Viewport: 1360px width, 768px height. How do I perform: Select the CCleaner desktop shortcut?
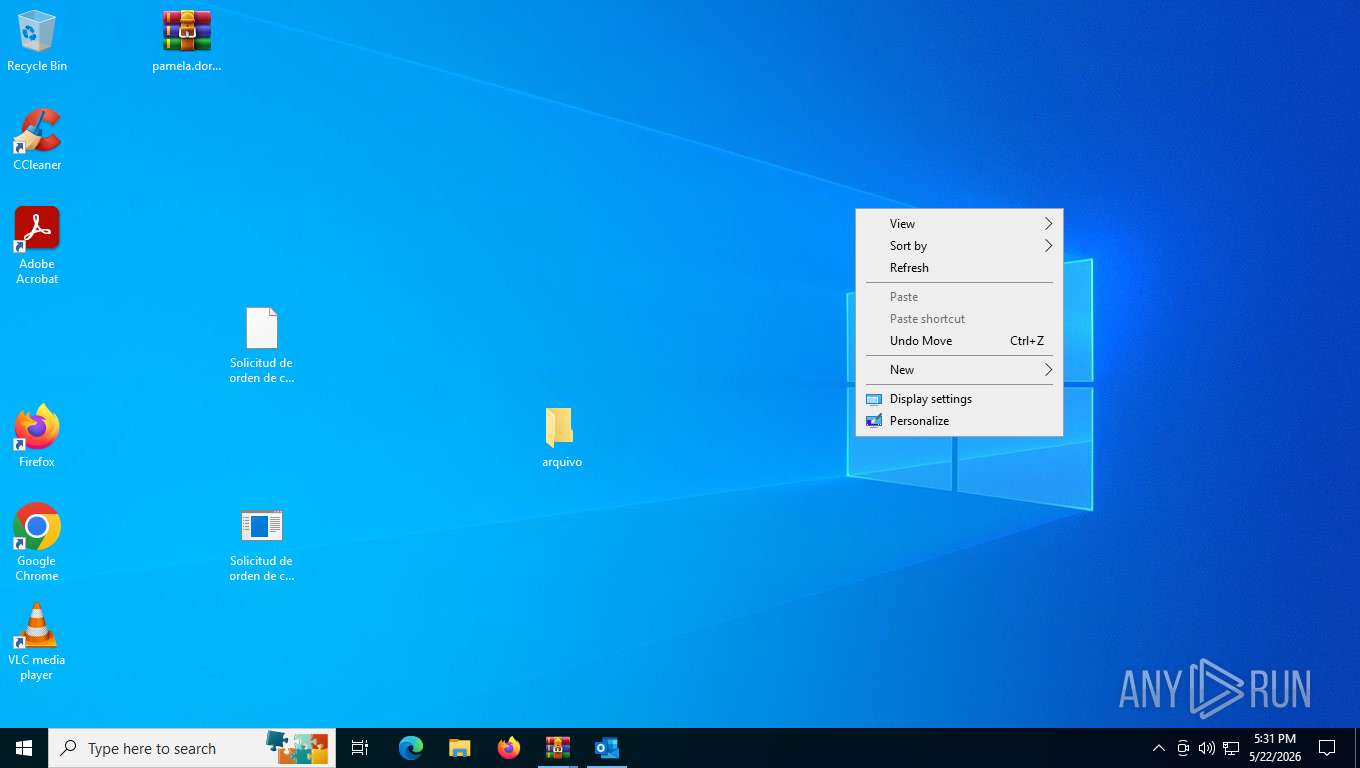coord(37,140)
